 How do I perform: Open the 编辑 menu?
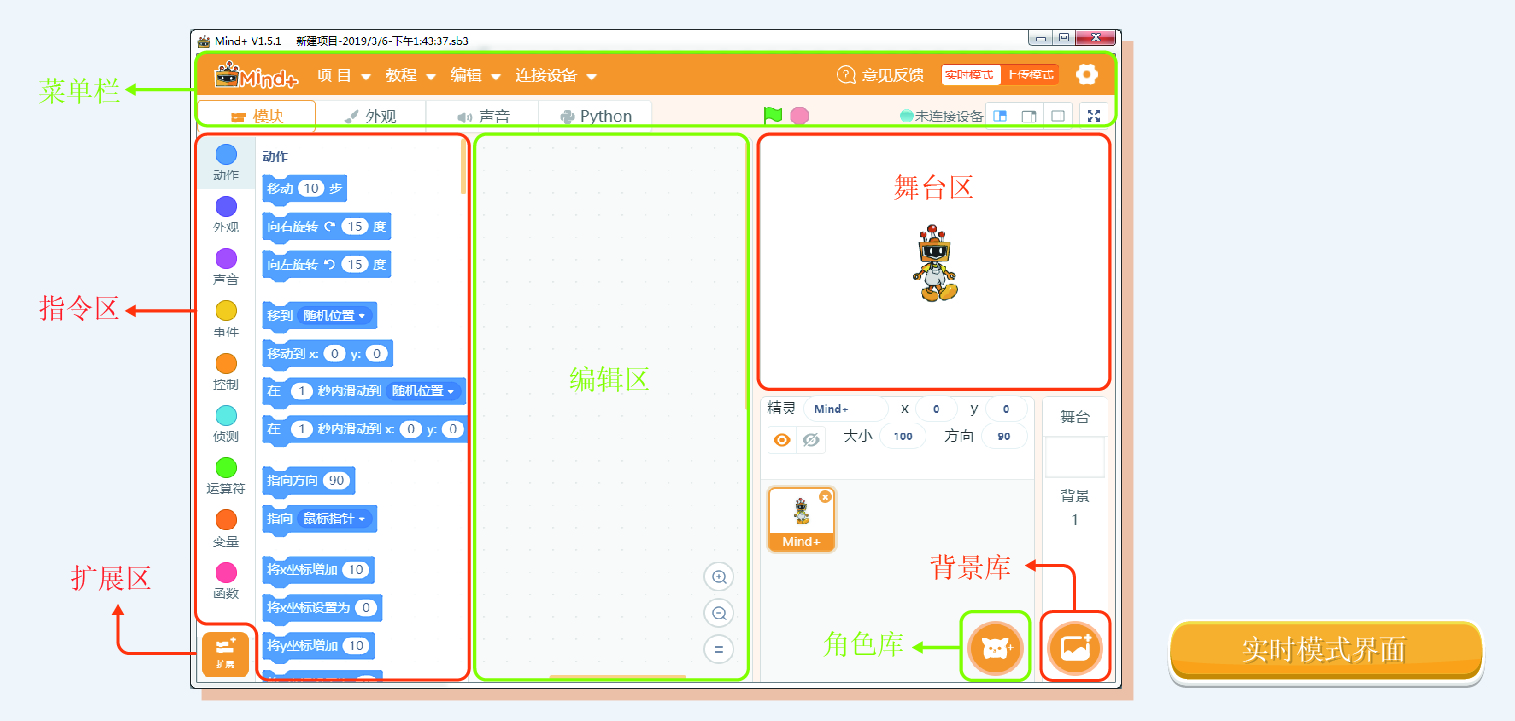476,75
